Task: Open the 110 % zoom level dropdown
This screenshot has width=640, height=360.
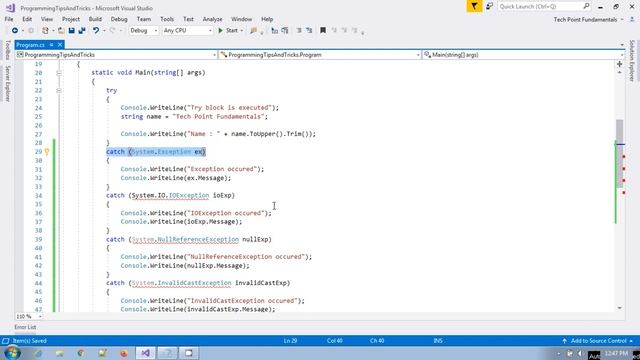Action: (x=29, y=316)
